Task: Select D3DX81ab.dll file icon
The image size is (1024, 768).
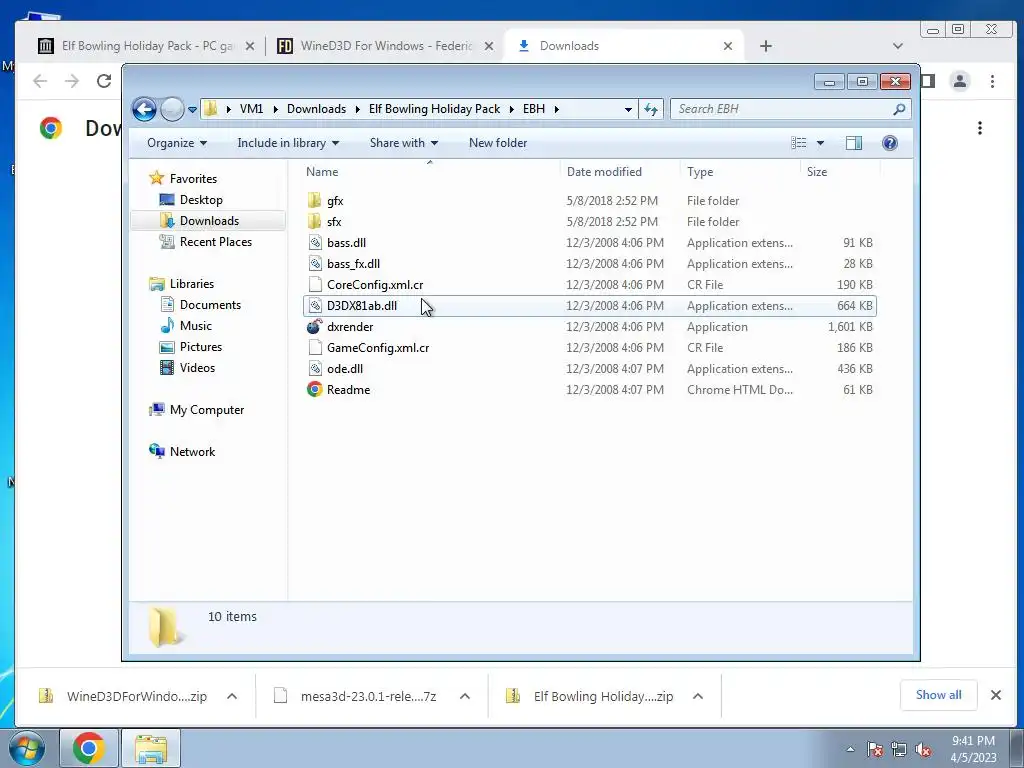Action: [x=315, y=306]
